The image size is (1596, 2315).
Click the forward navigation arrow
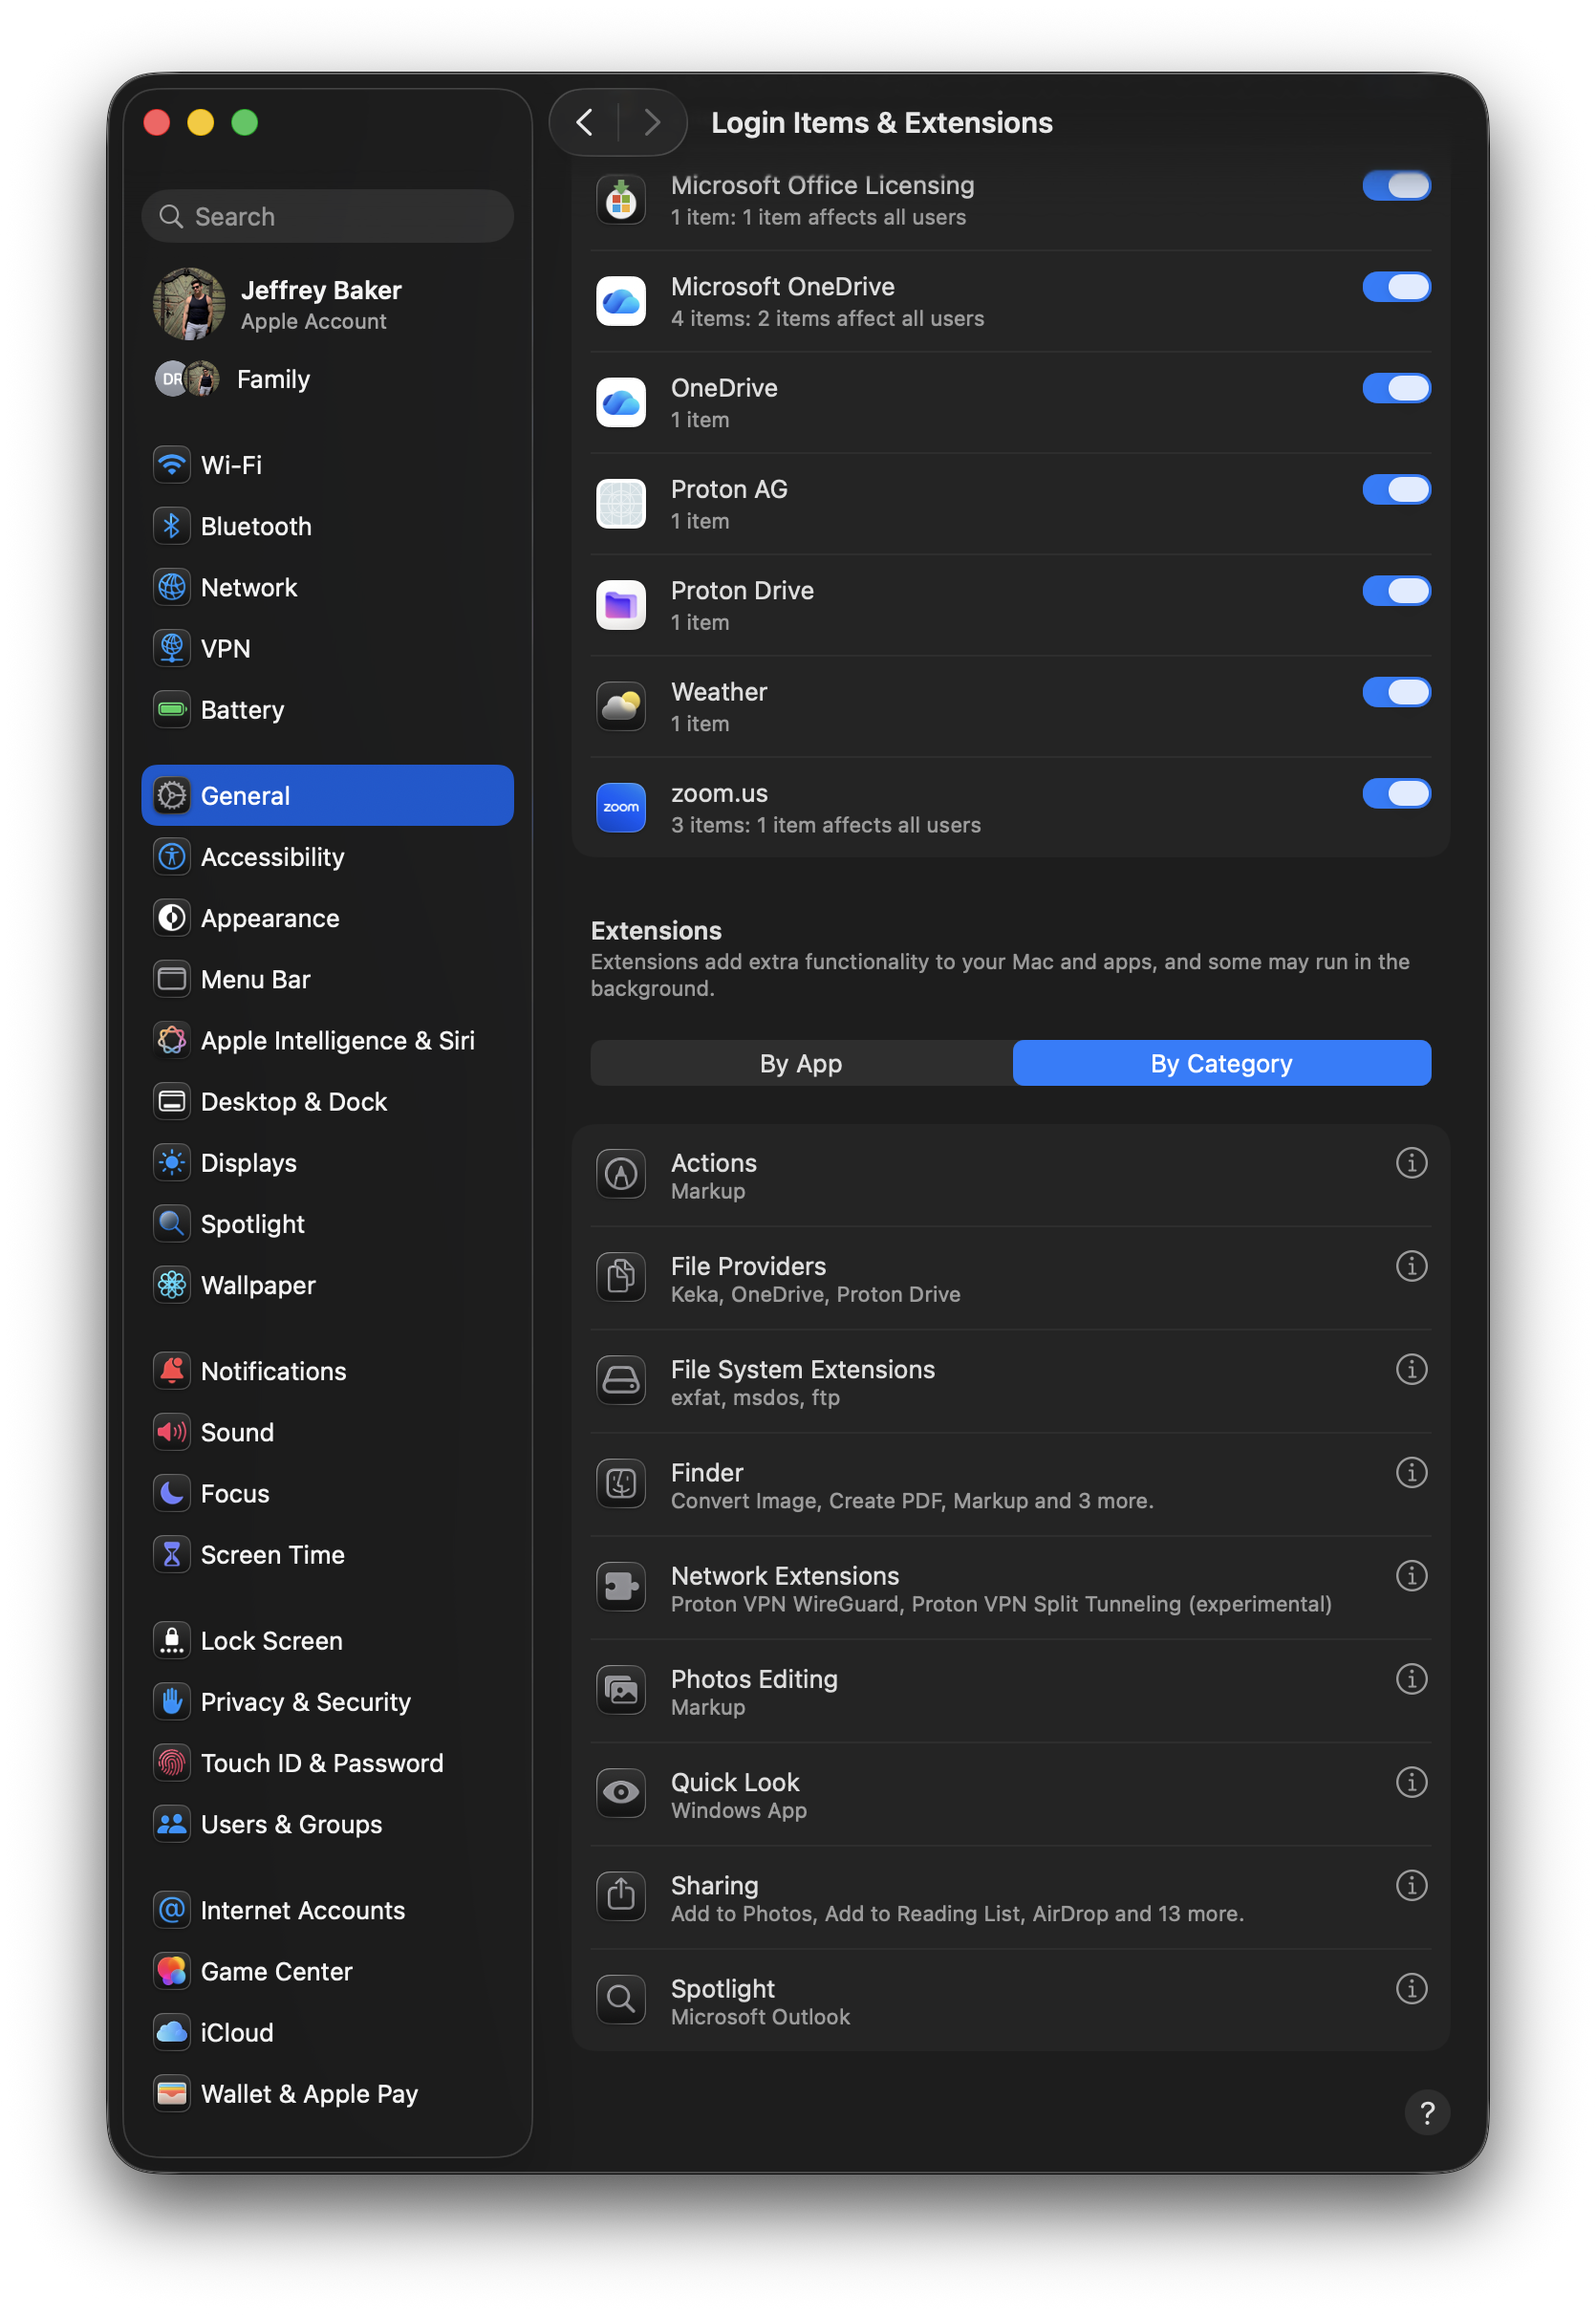tap(652, 123)
